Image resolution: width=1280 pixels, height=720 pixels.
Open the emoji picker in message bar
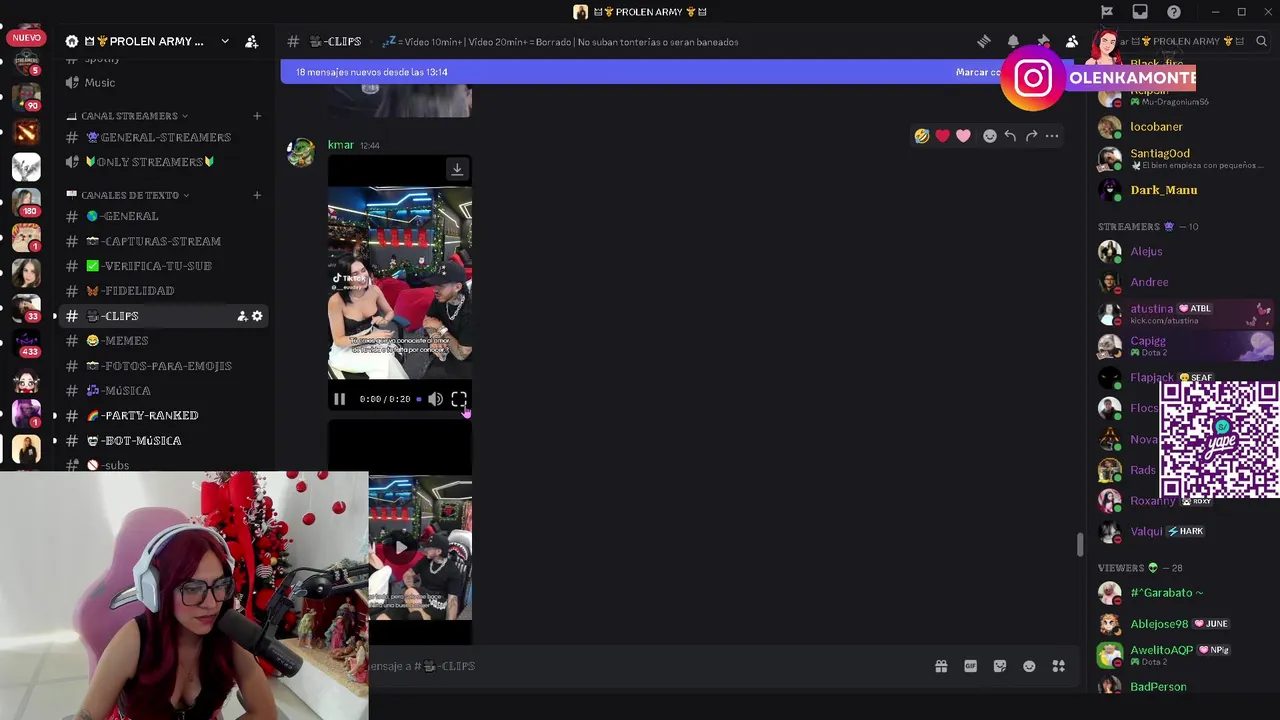1029,666
